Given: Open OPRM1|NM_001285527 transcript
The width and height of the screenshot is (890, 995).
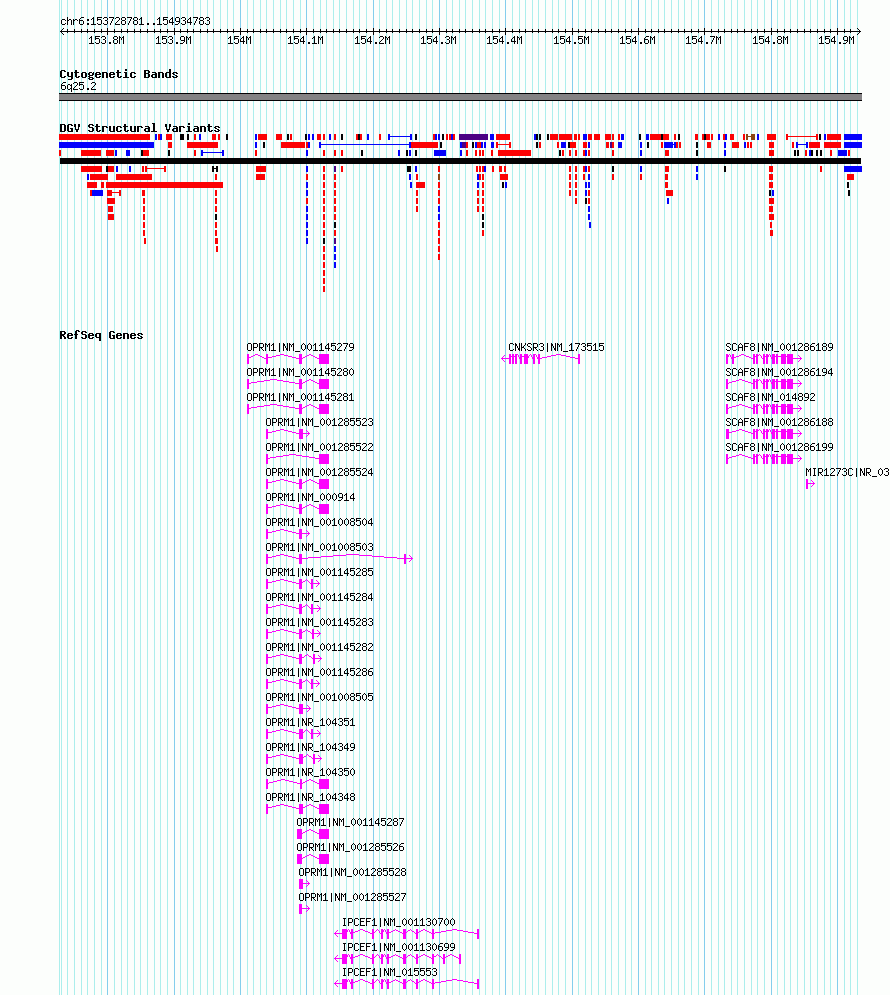Looking at the screenshot, I should coord(352,897).
